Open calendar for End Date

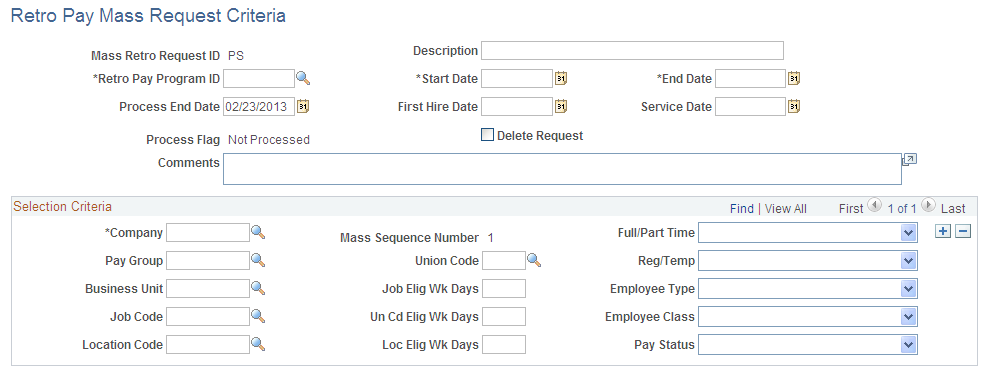(x=794, y=78)
